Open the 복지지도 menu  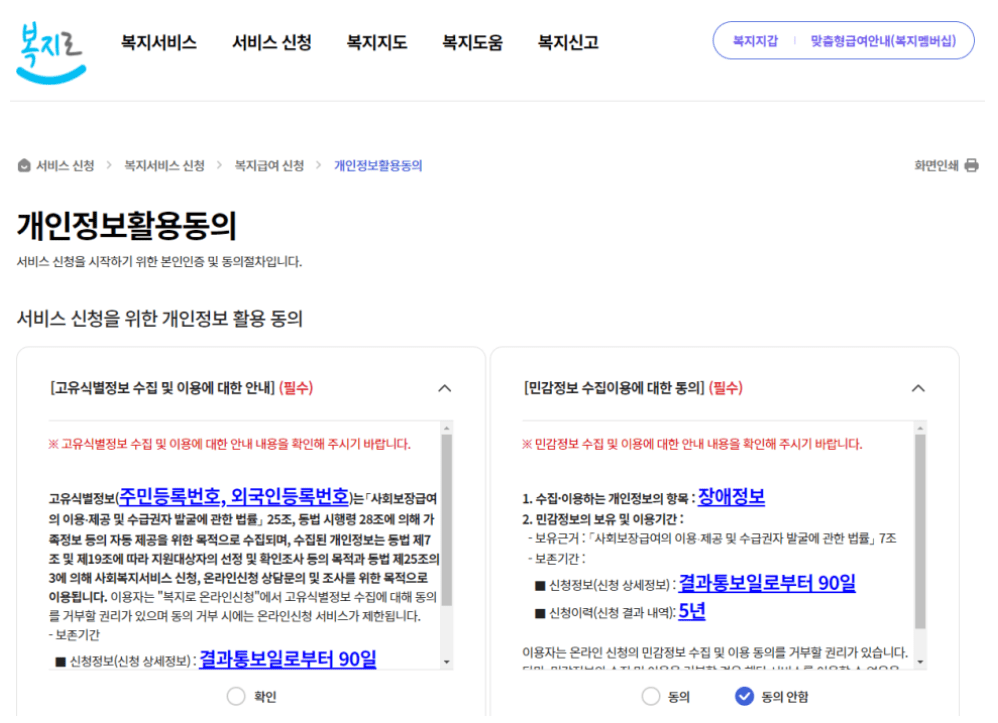pos(375,43)
